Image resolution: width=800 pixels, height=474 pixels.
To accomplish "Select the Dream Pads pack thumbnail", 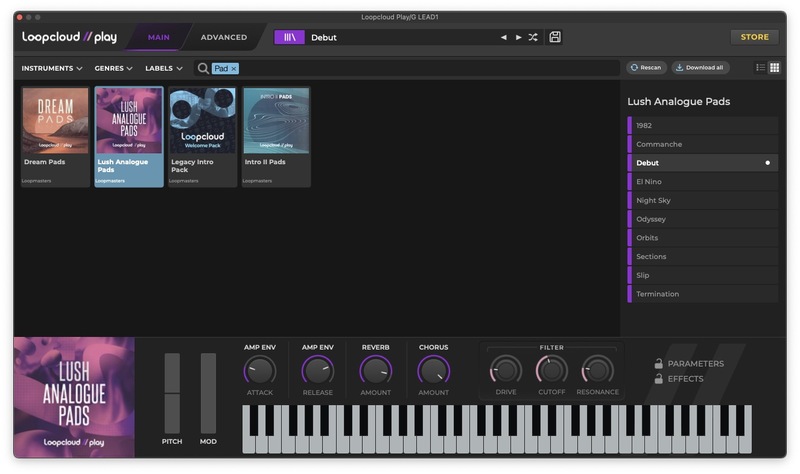I will coord(55,120).
